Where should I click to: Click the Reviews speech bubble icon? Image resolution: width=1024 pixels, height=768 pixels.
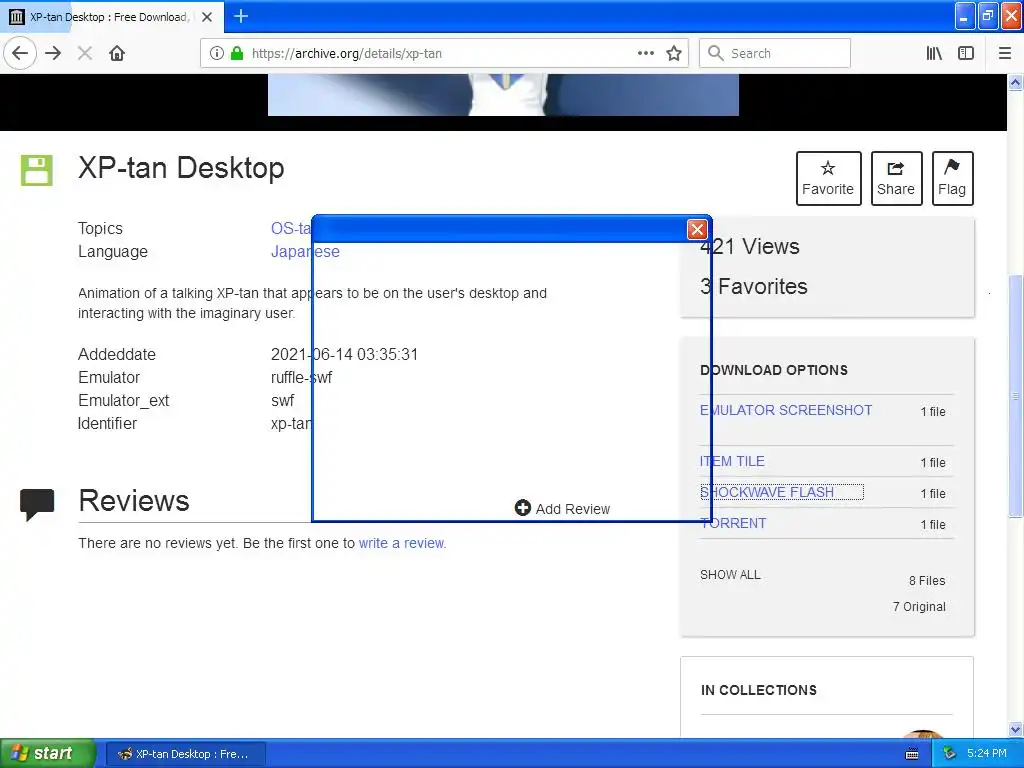point(37,504)
